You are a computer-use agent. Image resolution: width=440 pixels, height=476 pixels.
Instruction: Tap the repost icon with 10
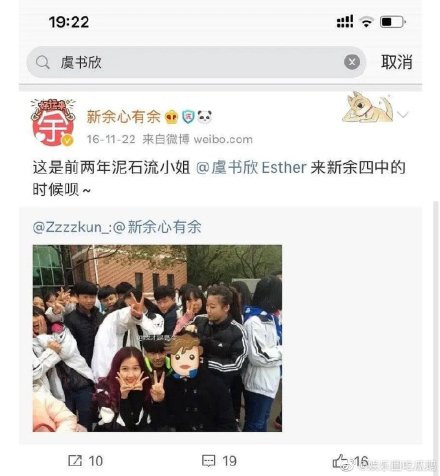pos(85,461)
